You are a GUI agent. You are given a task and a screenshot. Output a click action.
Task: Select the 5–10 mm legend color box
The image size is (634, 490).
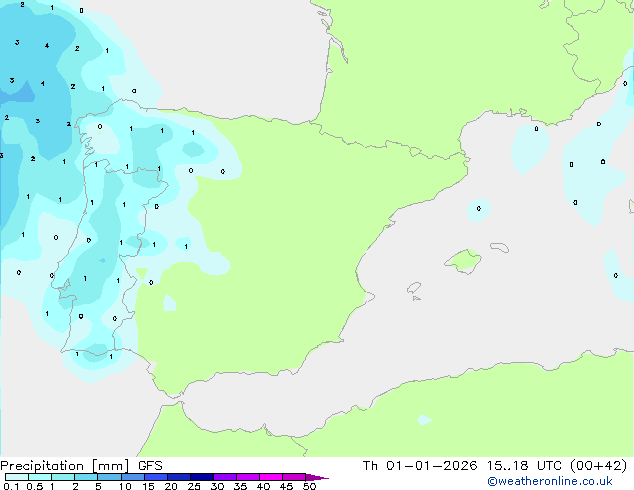coord(109,477)
